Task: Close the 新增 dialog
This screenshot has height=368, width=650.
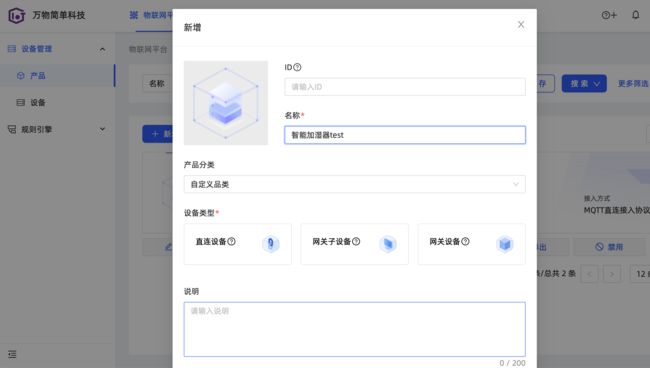Action: (521, 24)
